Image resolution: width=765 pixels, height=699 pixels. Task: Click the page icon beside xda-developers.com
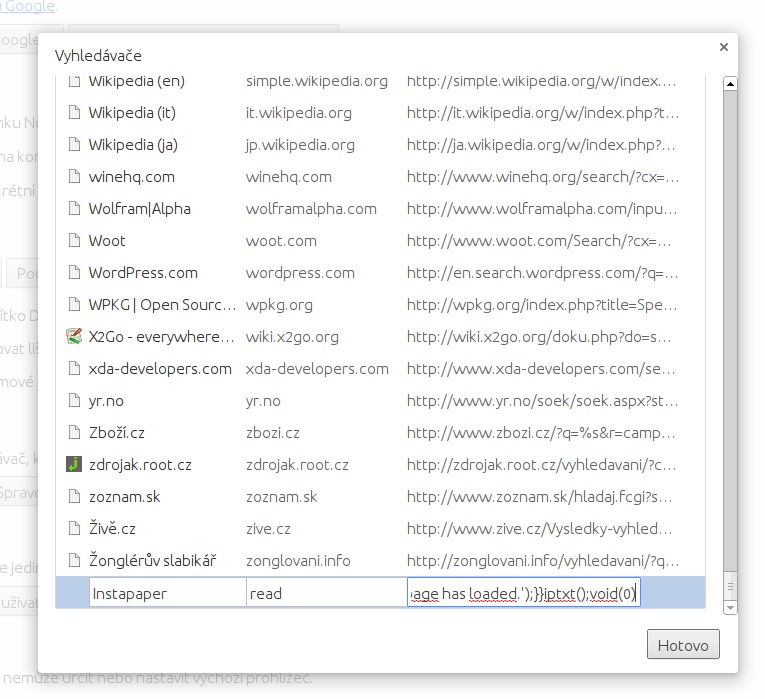pos(74,369)
